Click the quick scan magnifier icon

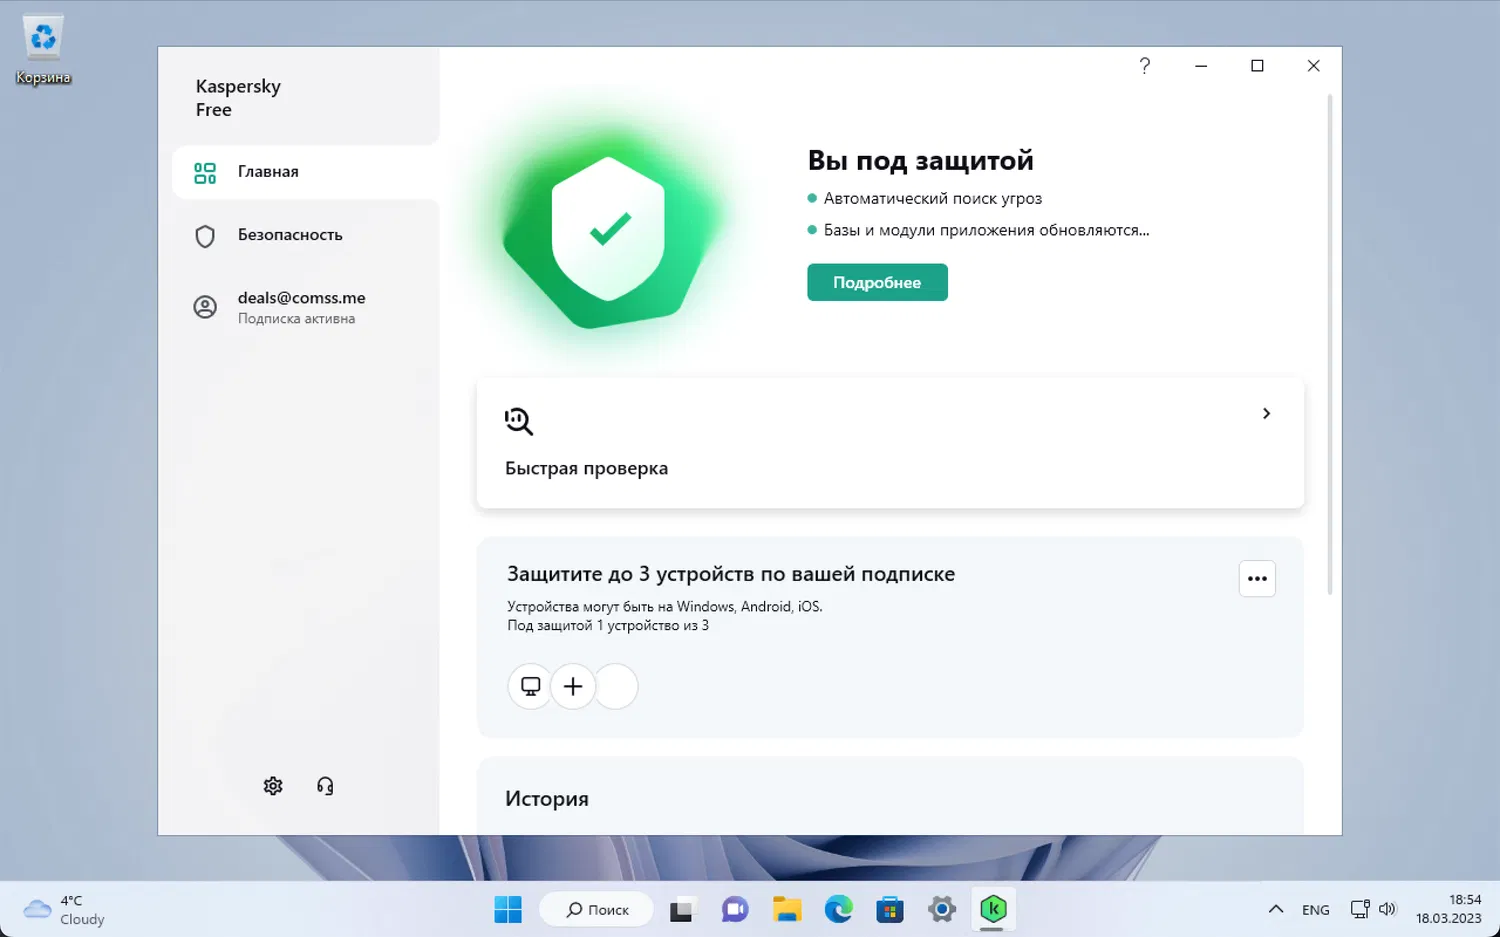(x=519, y=421)
